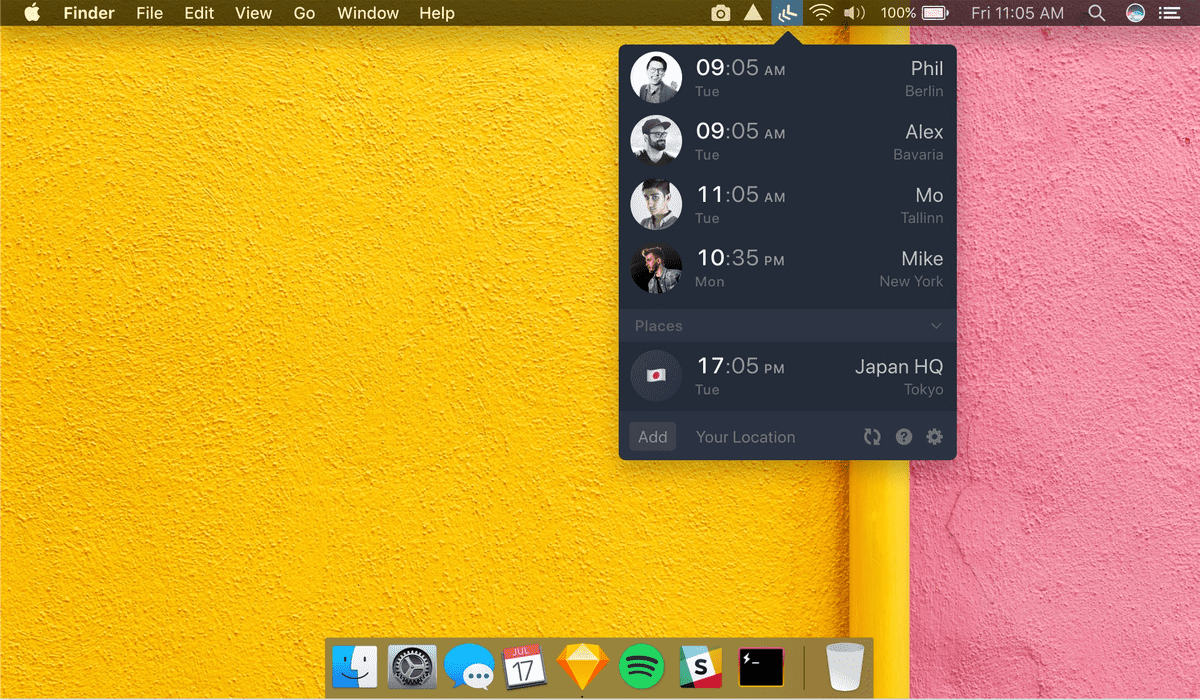
Task: Select the Mike name label
Action: point(922,258)
